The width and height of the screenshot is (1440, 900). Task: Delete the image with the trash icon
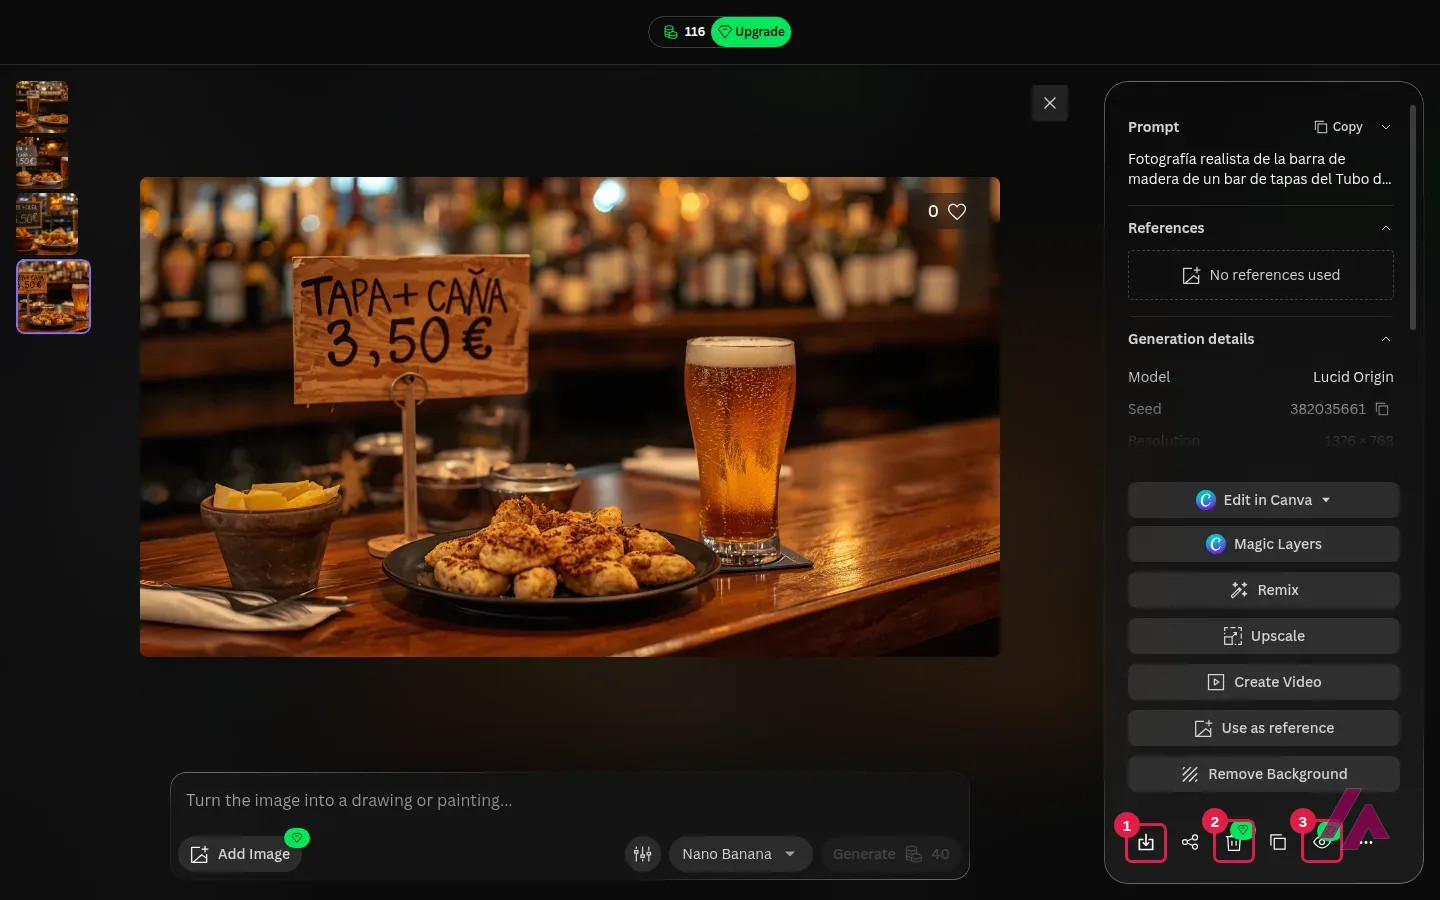click(1234, 842)
